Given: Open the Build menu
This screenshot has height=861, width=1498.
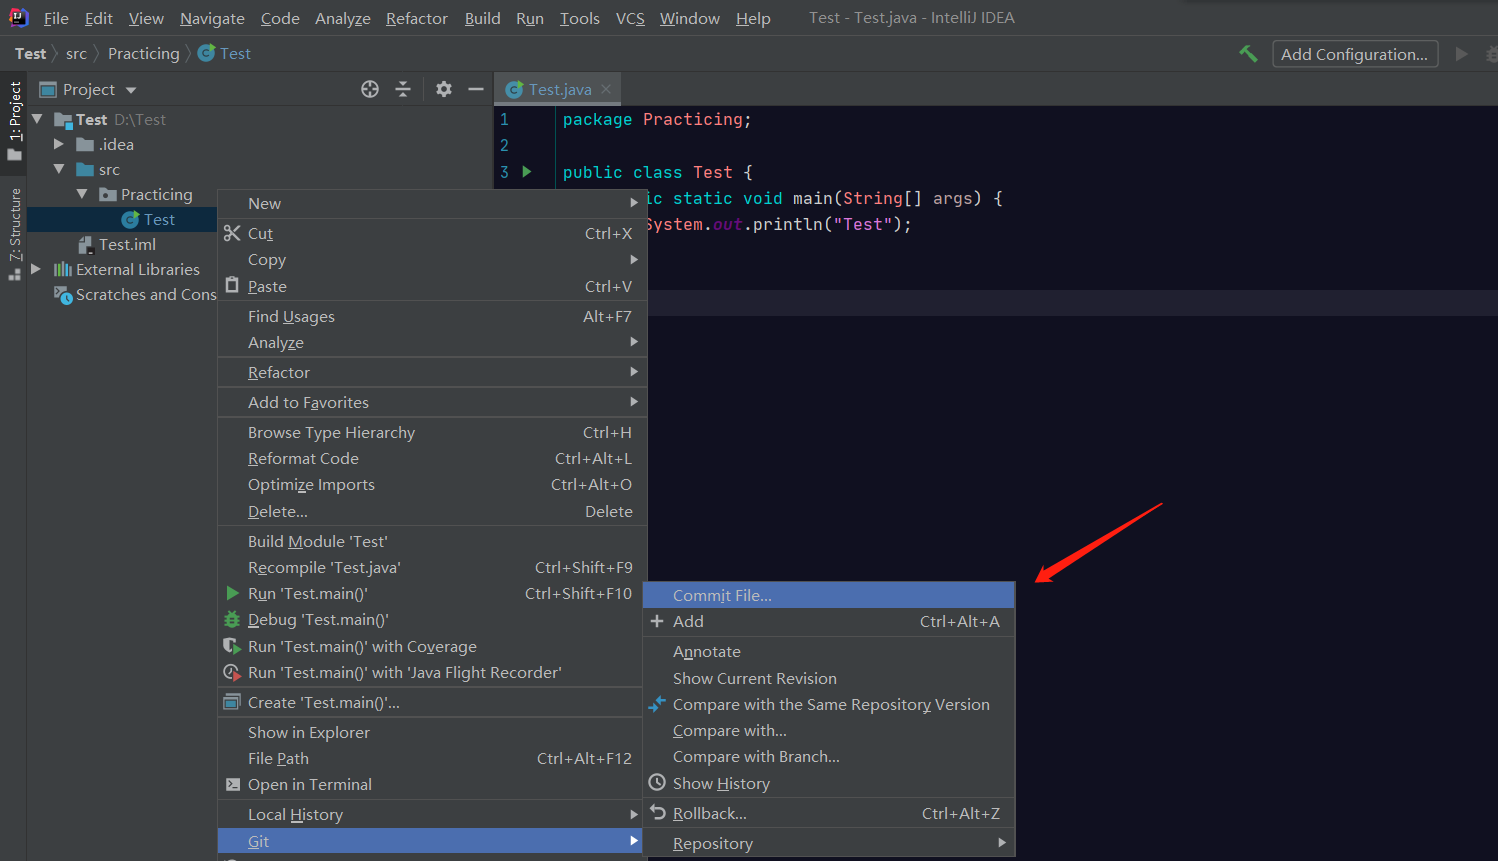Looking at the screenshot, I should coord(483,18).
